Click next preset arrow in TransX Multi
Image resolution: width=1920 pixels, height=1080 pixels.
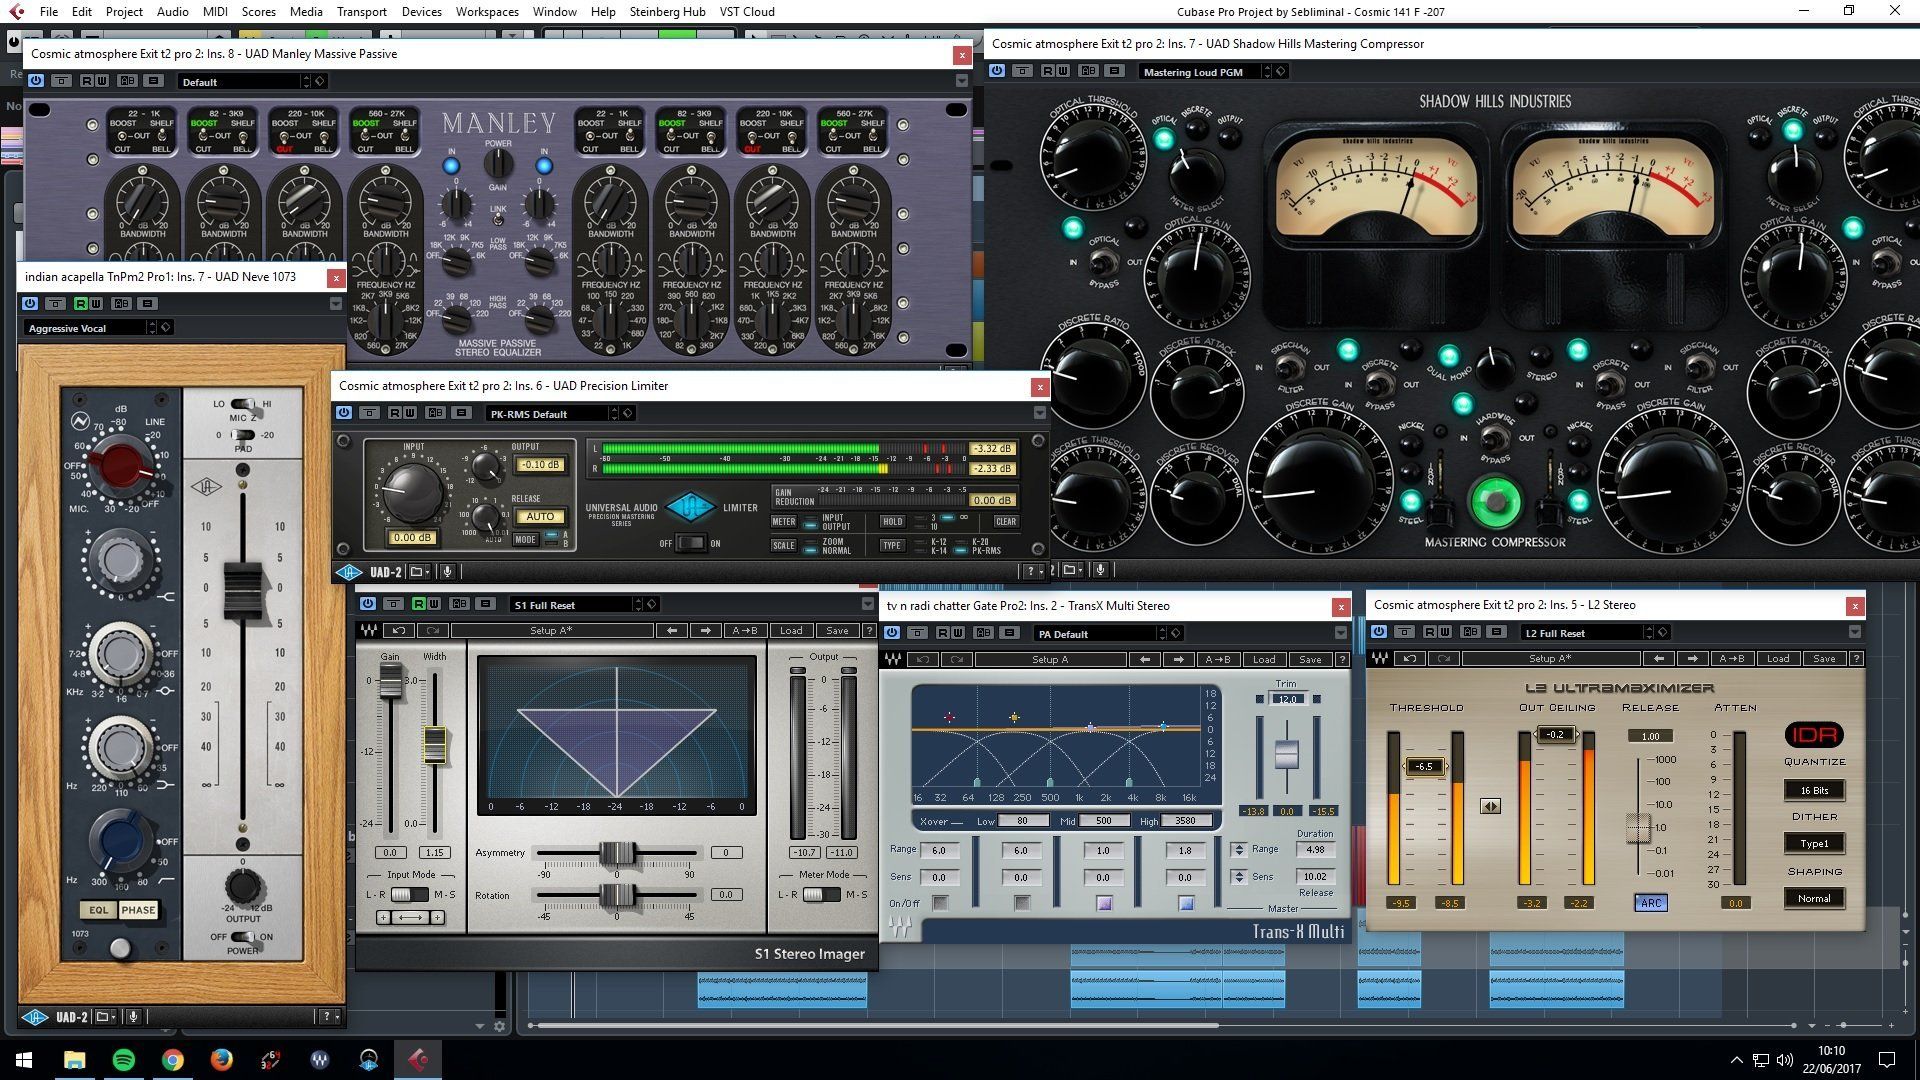pyautogui.click(x=1179, y=659)
